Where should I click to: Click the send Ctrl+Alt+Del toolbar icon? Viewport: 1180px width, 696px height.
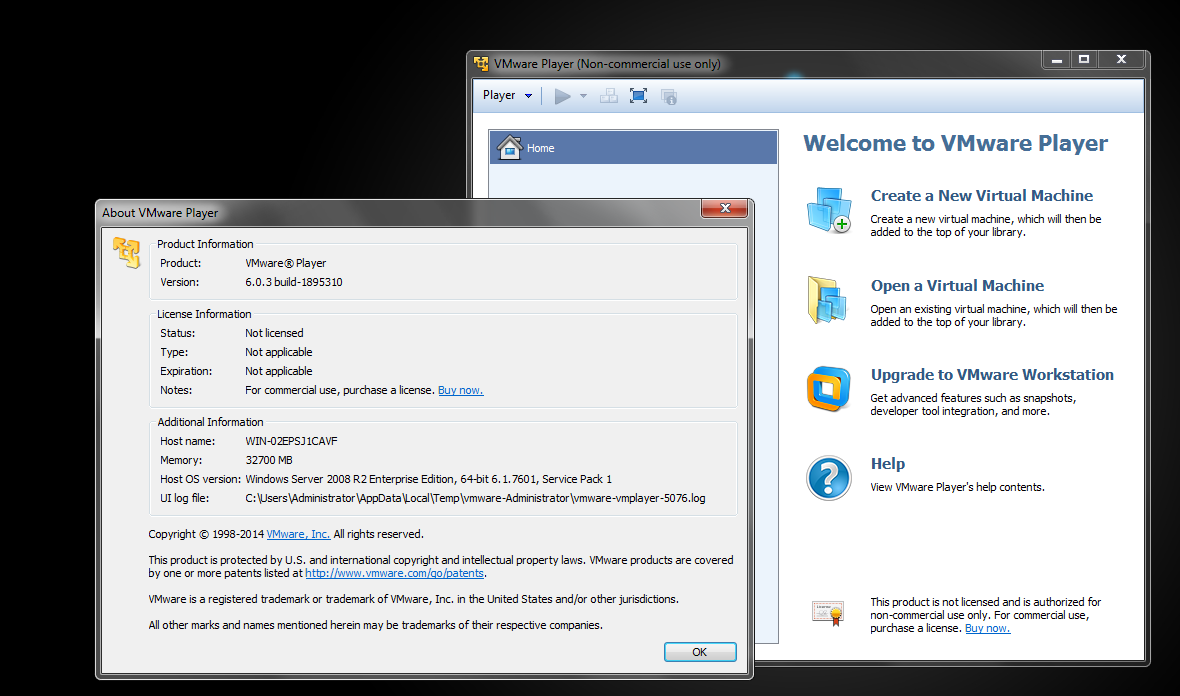(609, 96)
